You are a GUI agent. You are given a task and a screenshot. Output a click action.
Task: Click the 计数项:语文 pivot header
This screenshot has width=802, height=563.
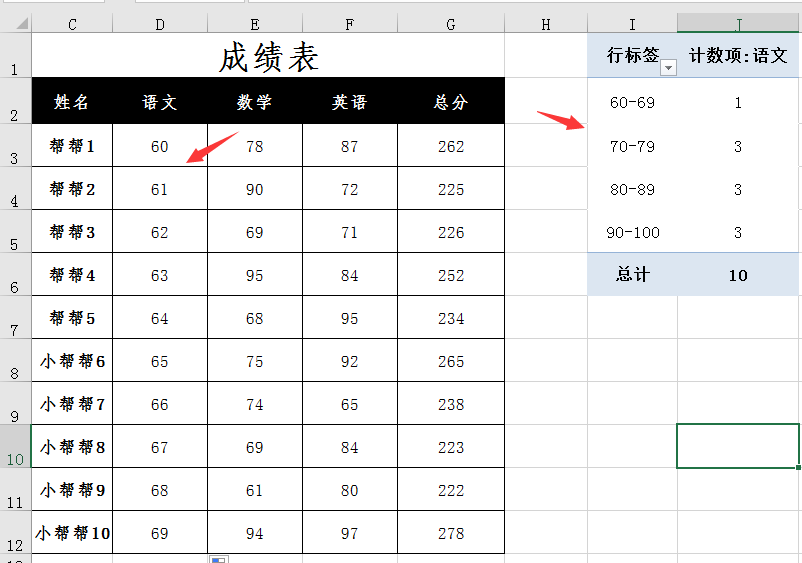pos(738,55)
